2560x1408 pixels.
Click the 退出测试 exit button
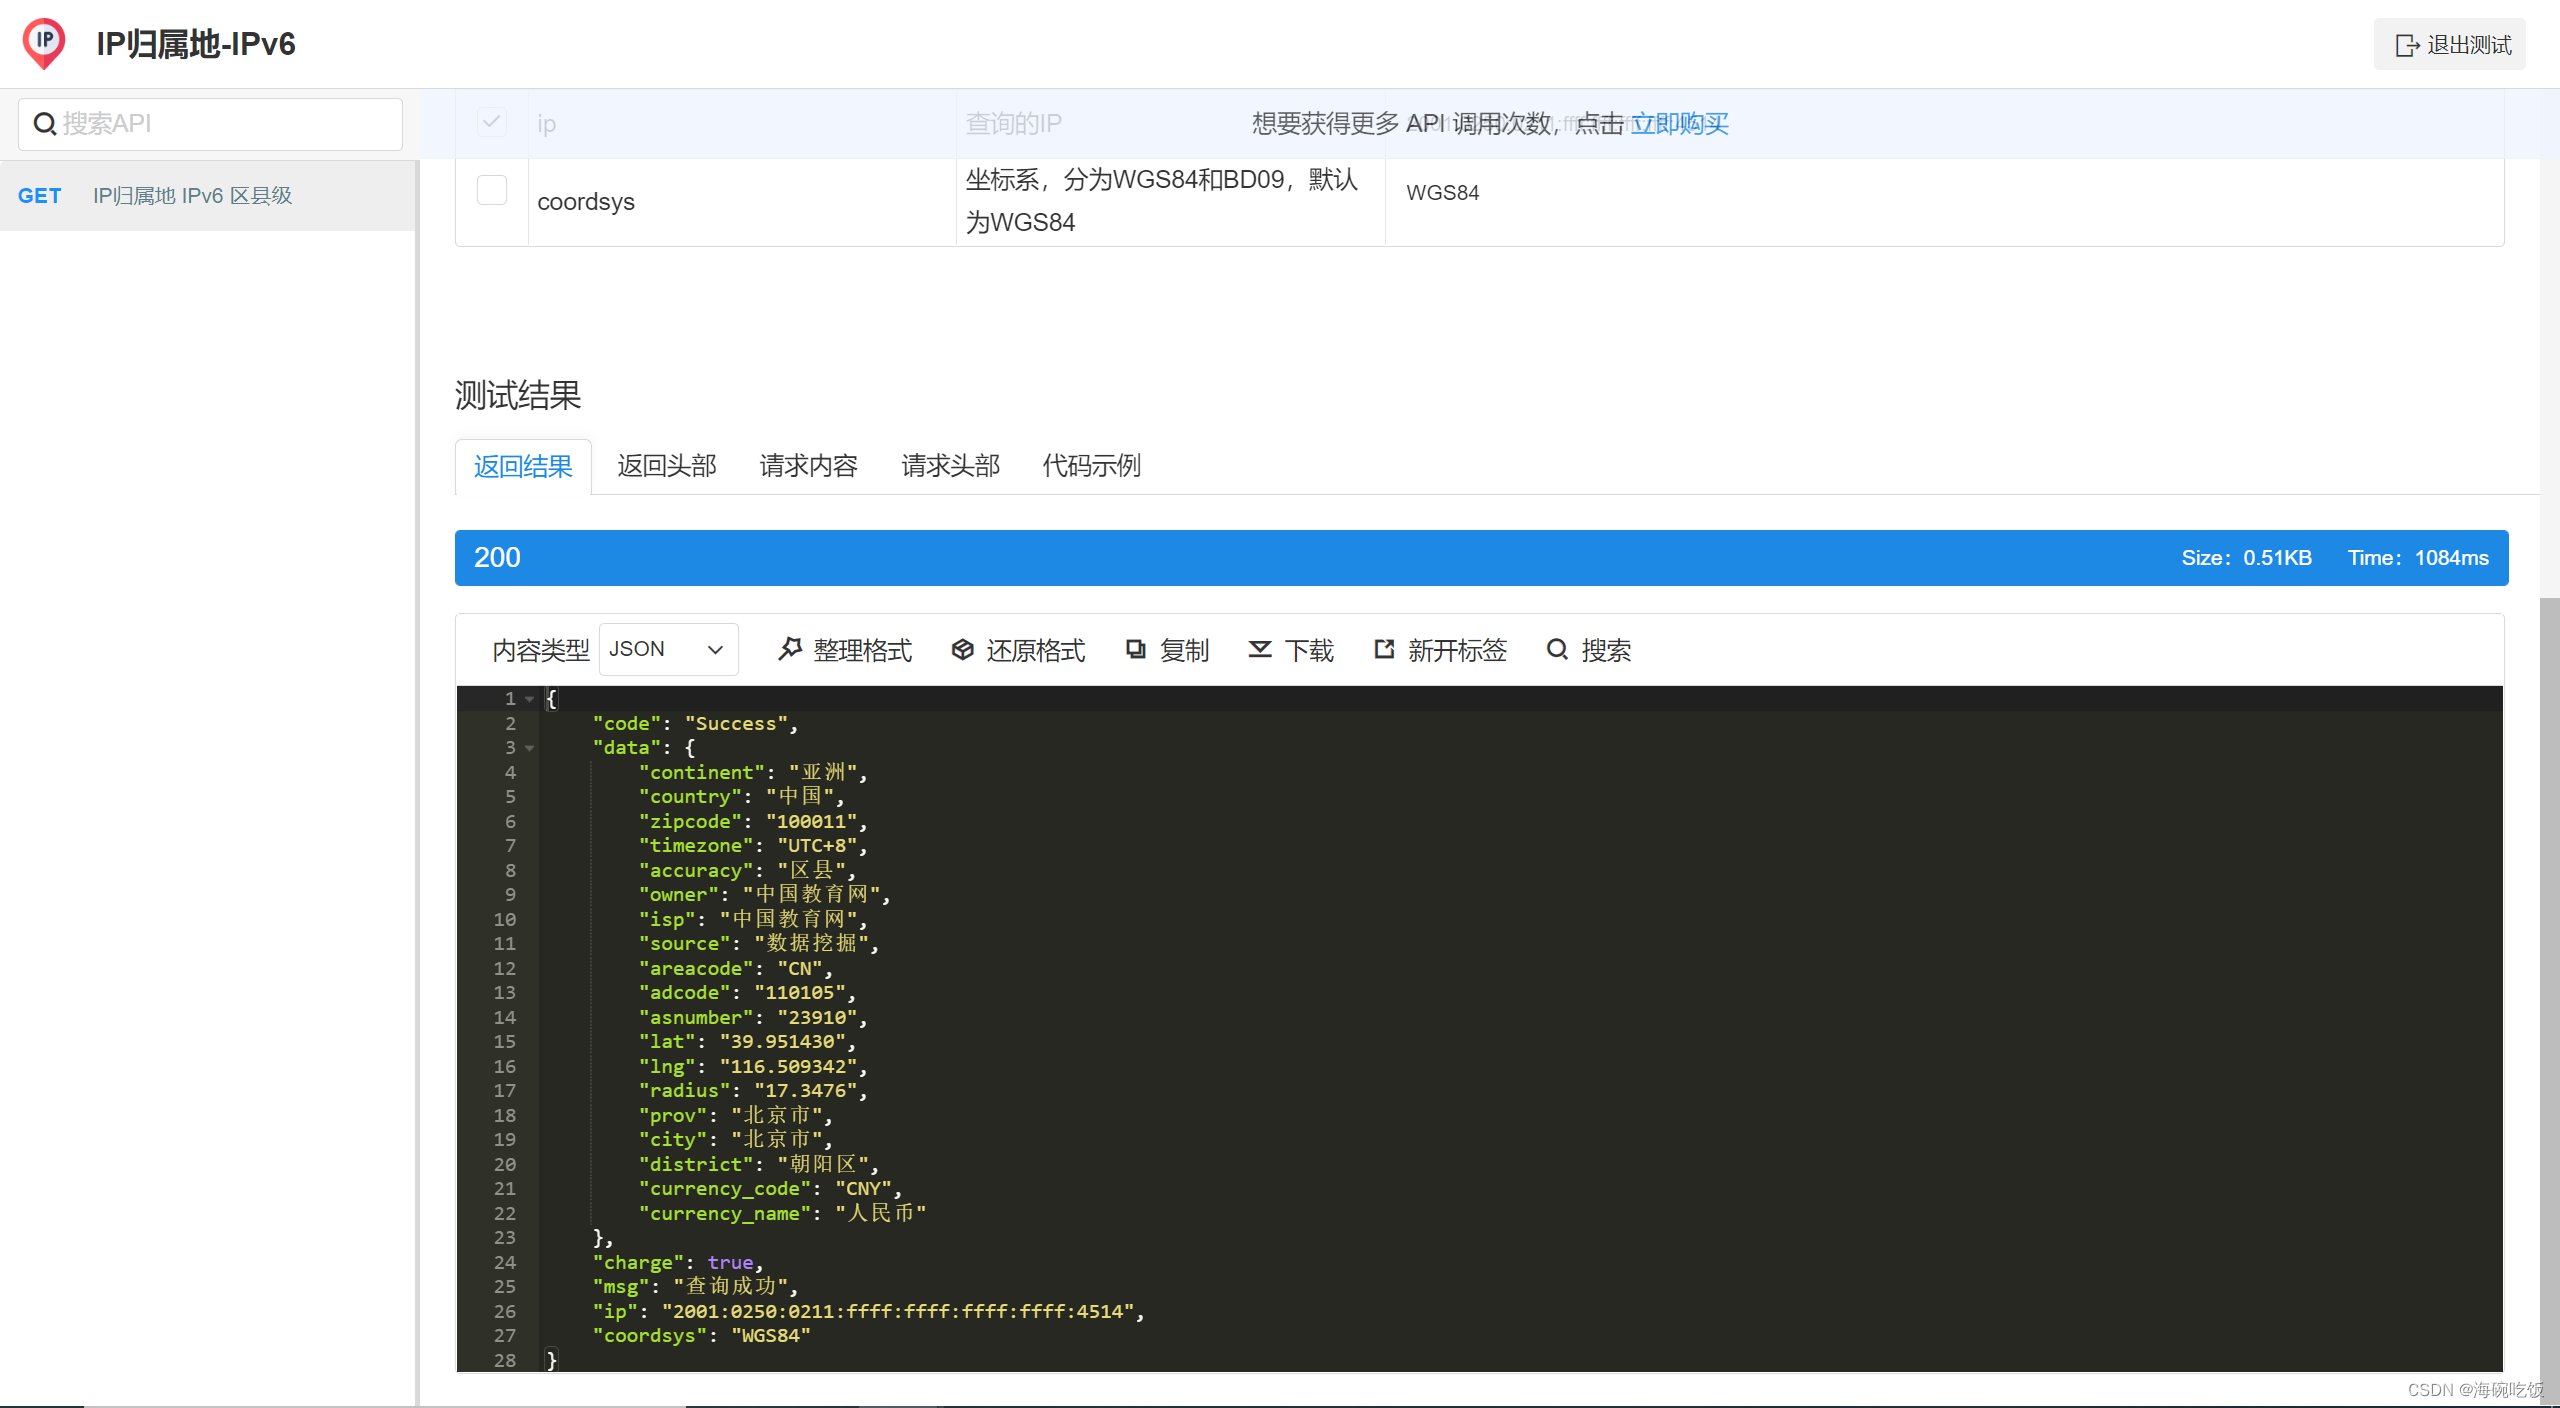(2449, 44)
